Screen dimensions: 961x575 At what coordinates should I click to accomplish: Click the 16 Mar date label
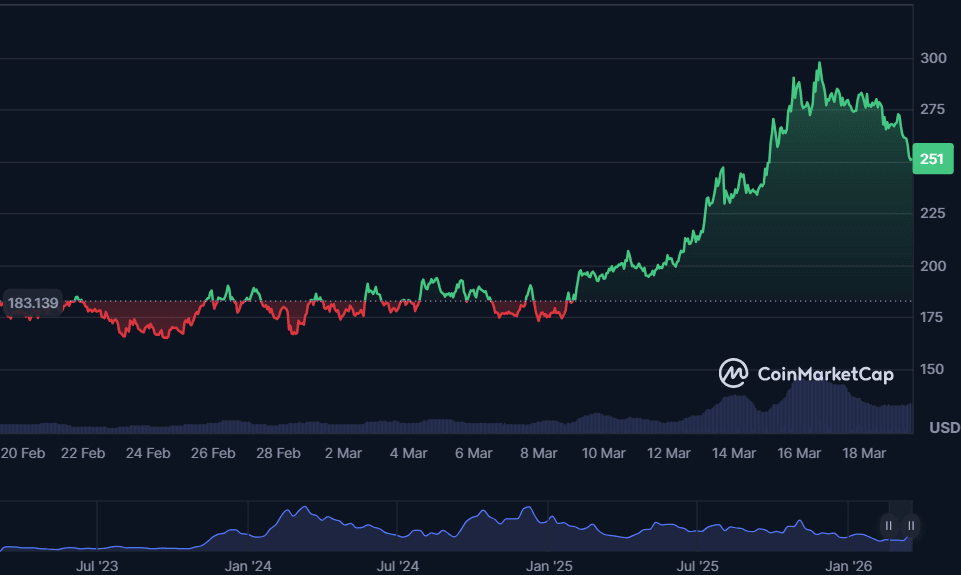click(x=799, y=453)
